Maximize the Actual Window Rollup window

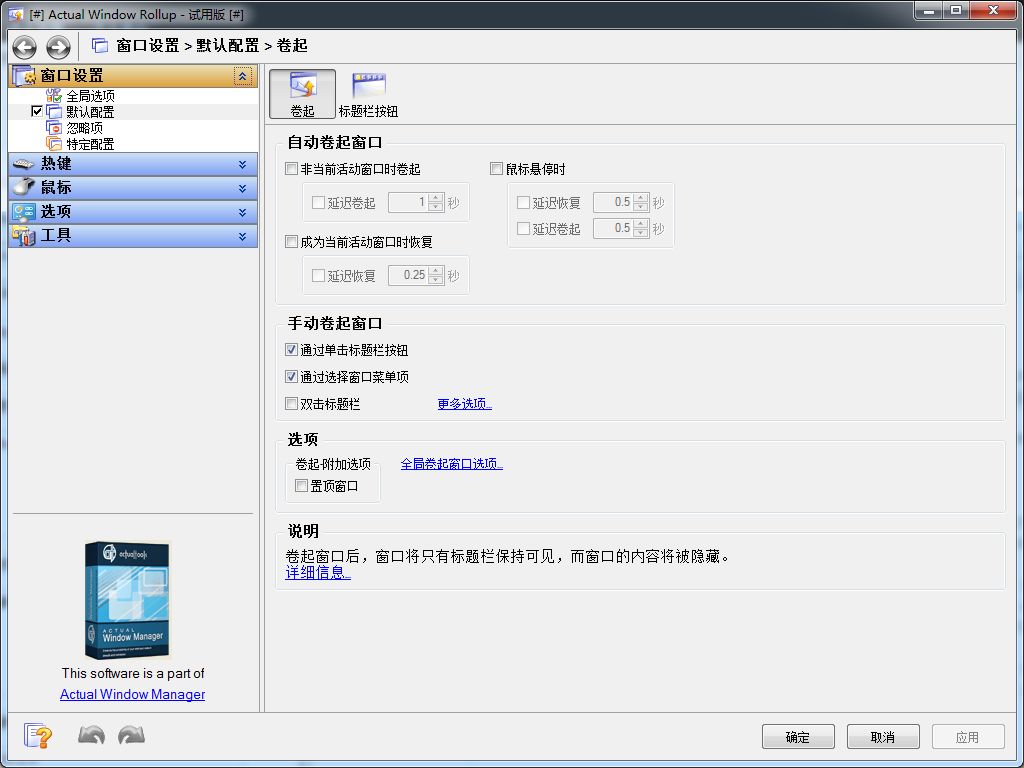click(955, 10)
